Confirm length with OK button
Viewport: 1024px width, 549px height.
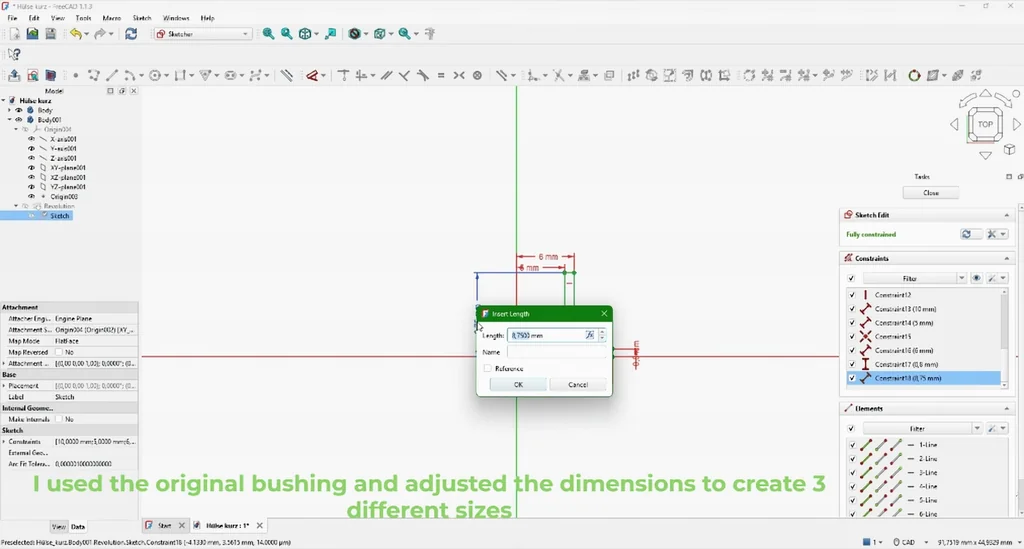point(518,384)
